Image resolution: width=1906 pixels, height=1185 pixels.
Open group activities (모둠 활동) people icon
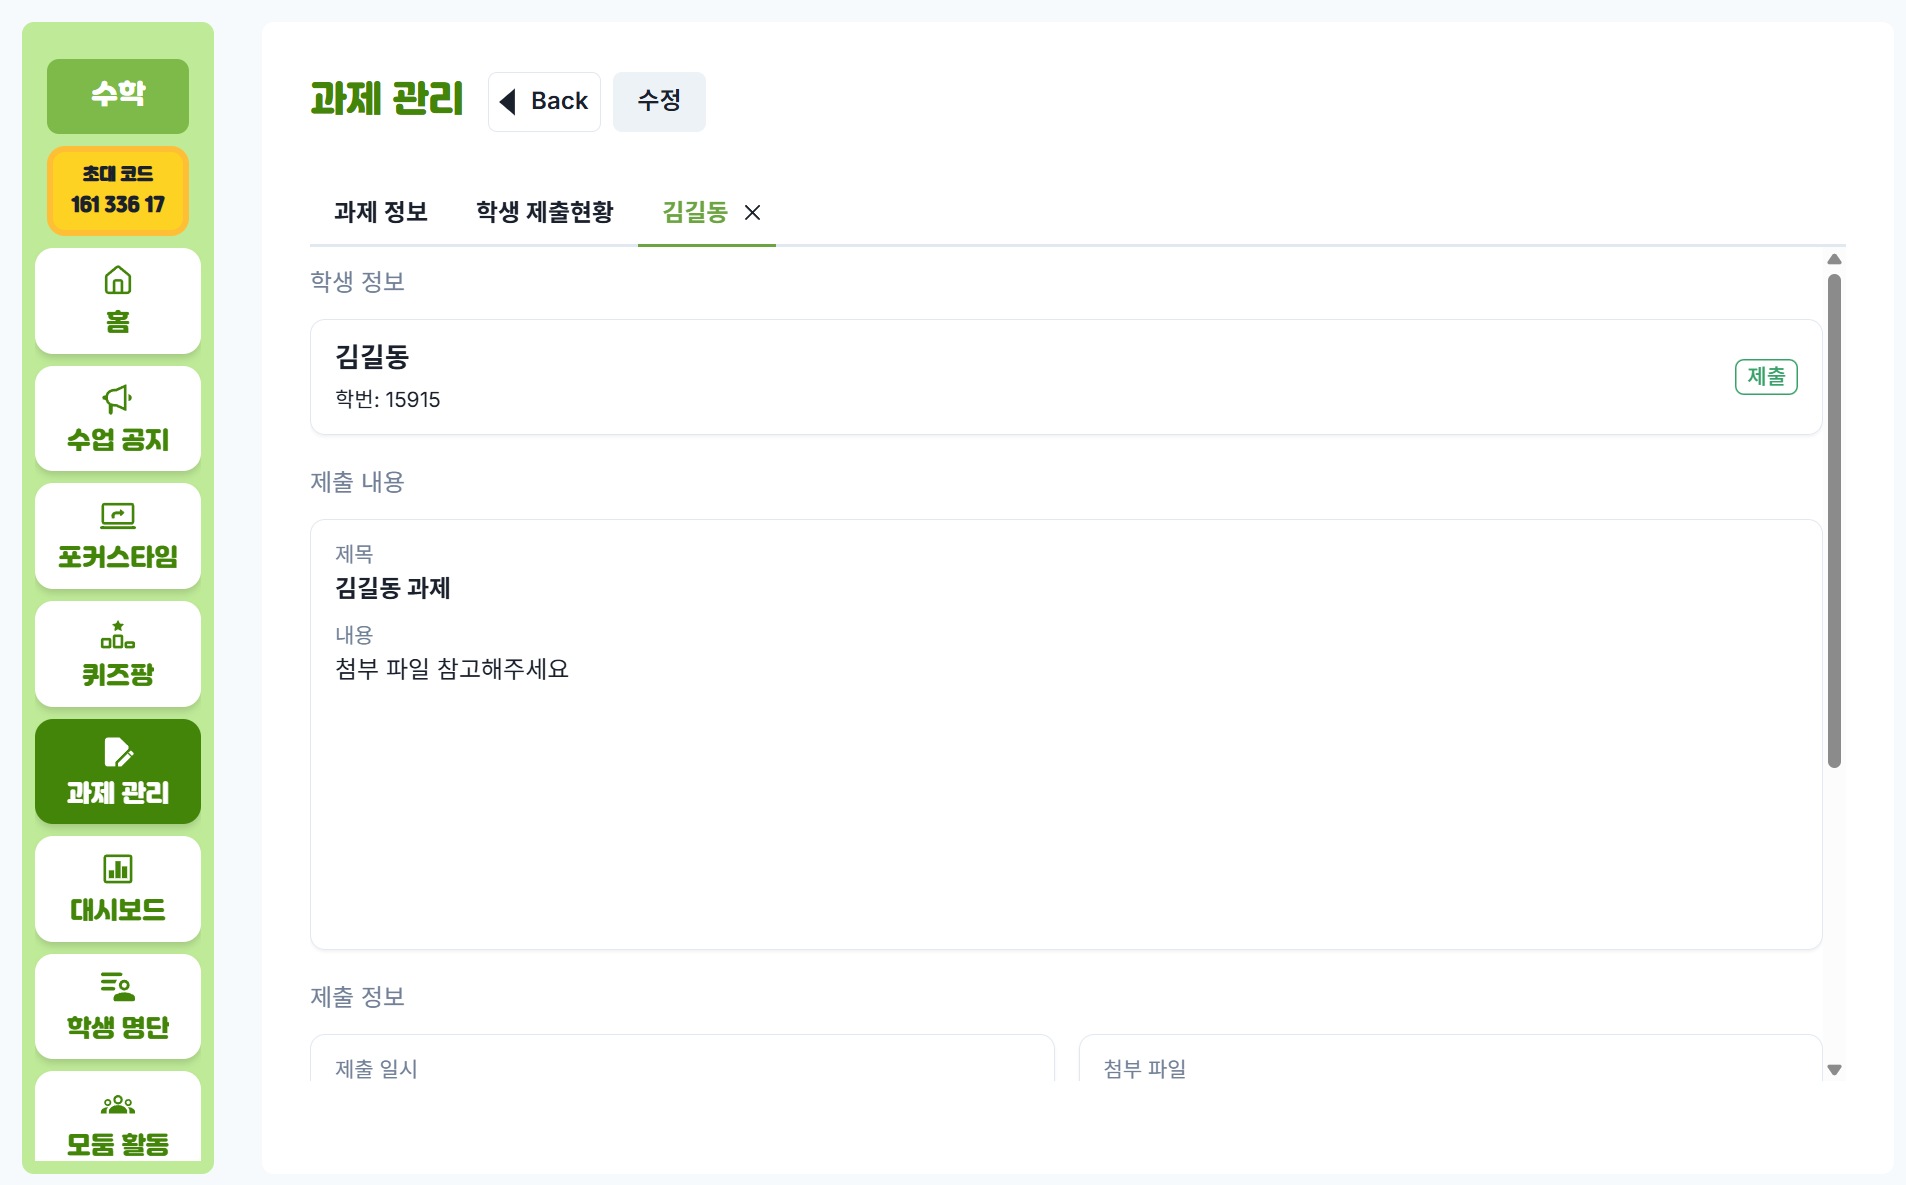click(x=118, y=1105)
